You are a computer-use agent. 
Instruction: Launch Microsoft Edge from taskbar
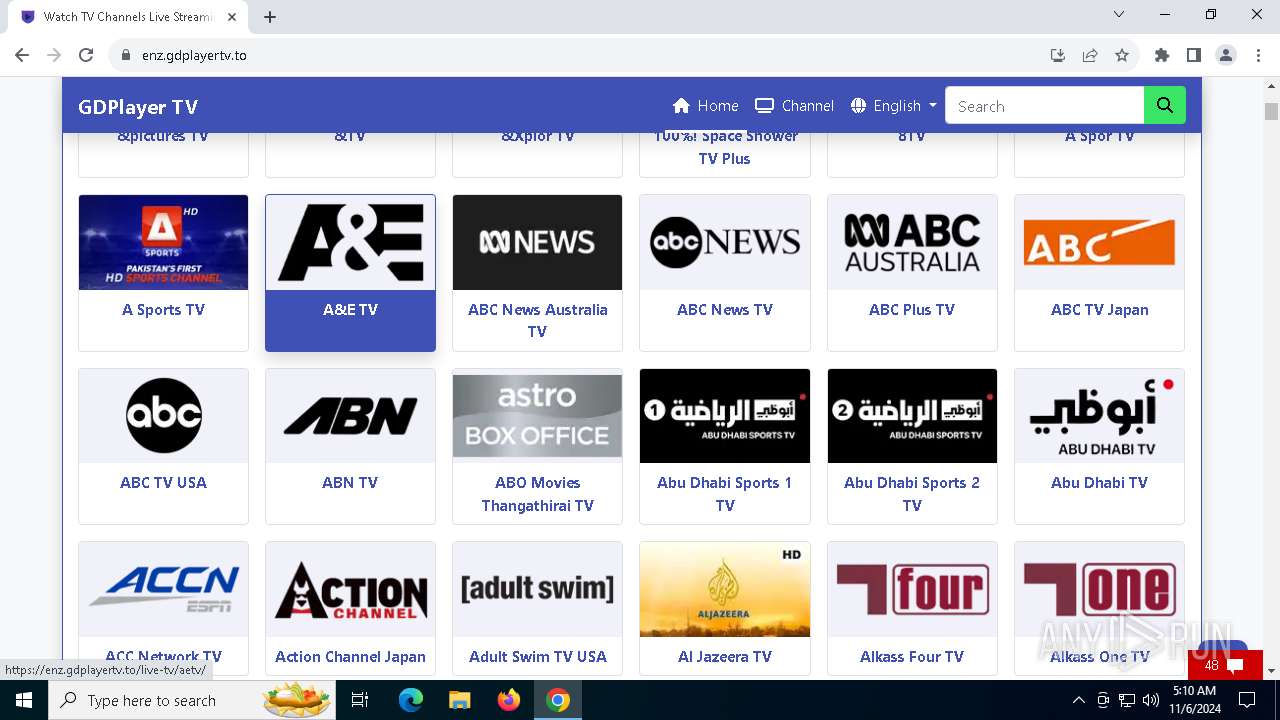coord(411,700)
